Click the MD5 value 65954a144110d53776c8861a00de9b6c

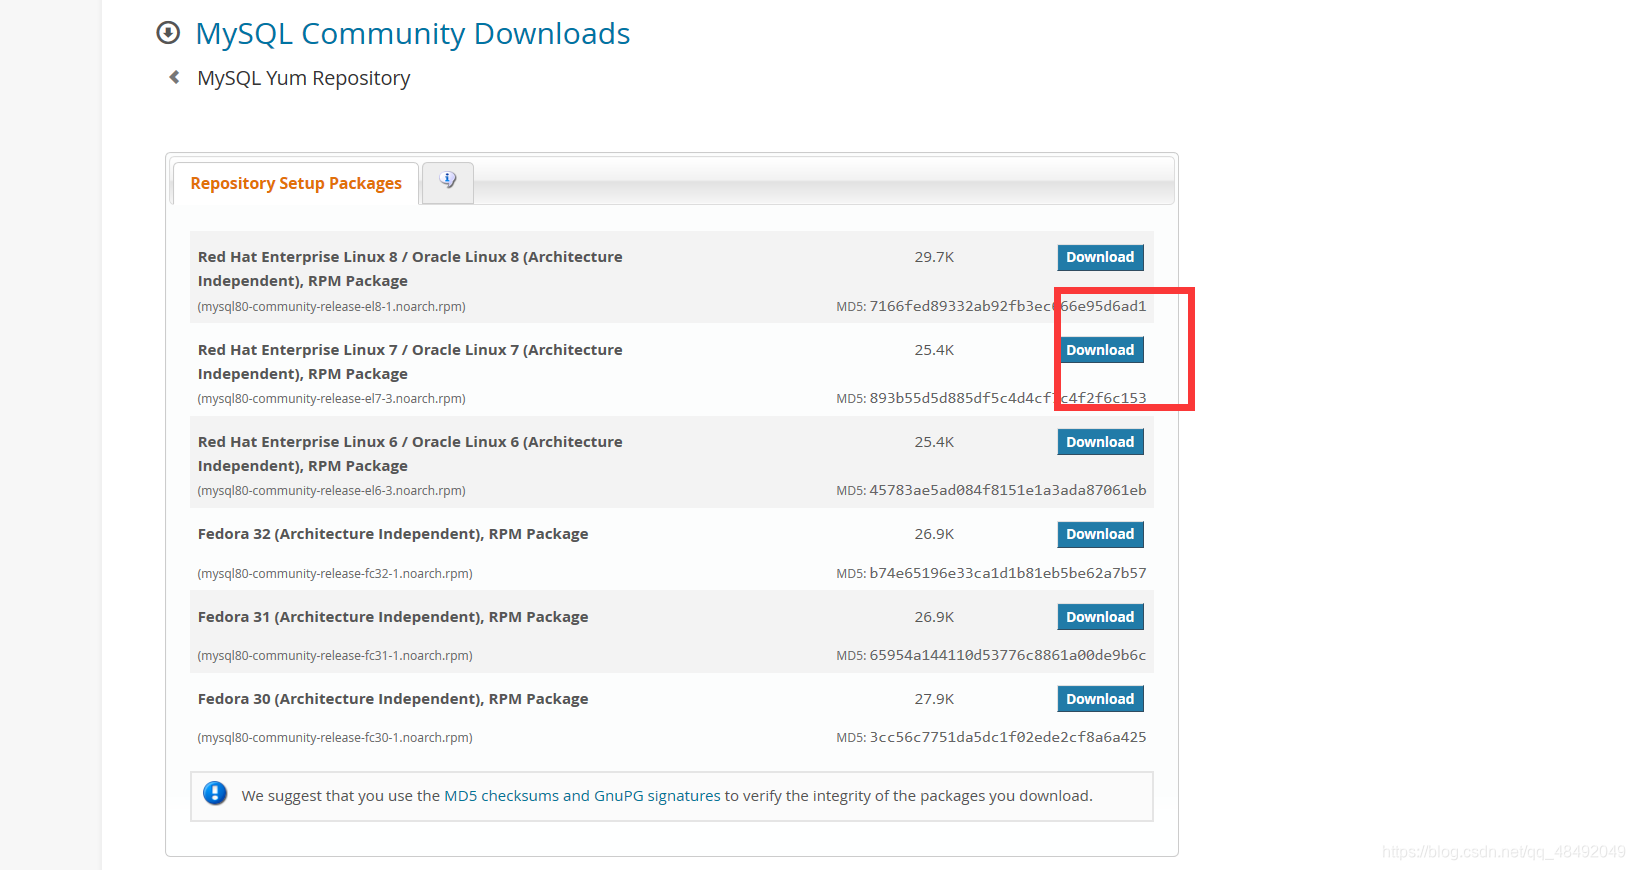tap(1008, 655)
